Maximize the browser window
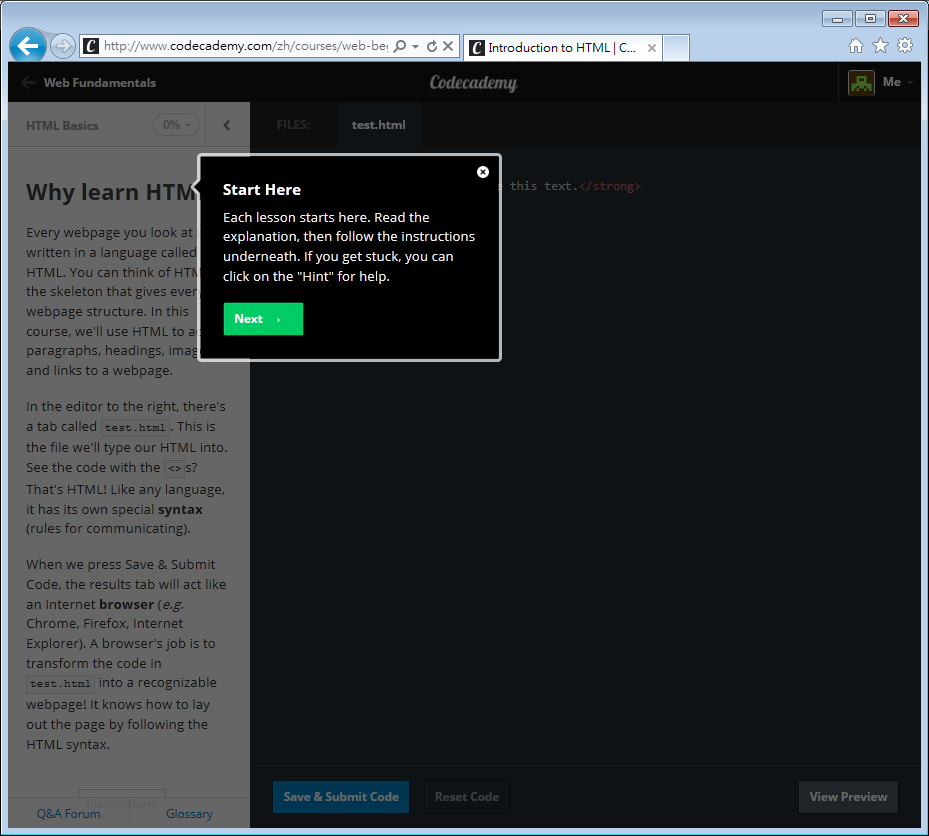This screenshot has width=929, height=836. 870,19
